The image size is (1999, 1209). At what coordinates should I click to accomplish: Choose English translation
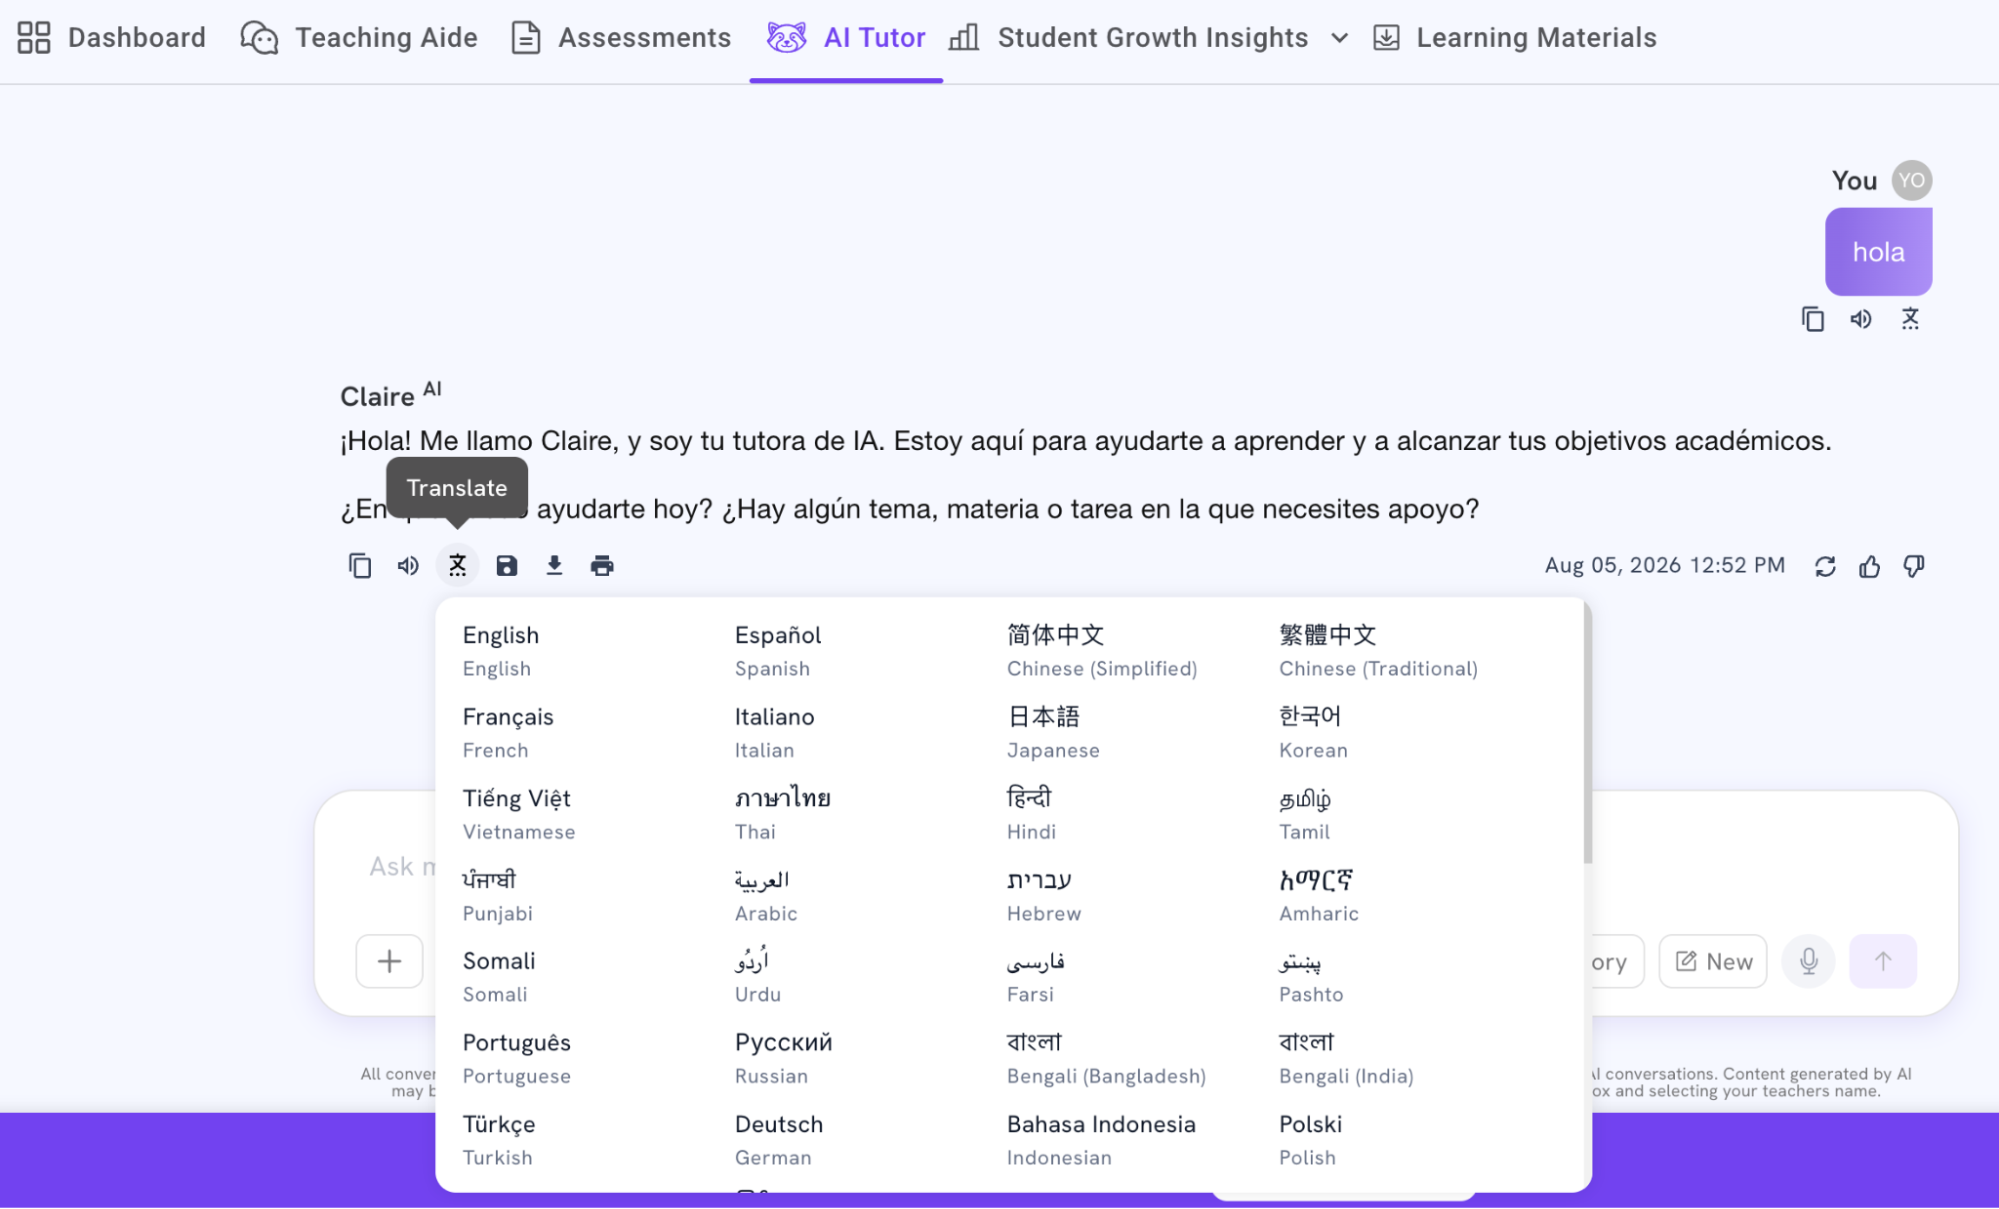(501, 651)
